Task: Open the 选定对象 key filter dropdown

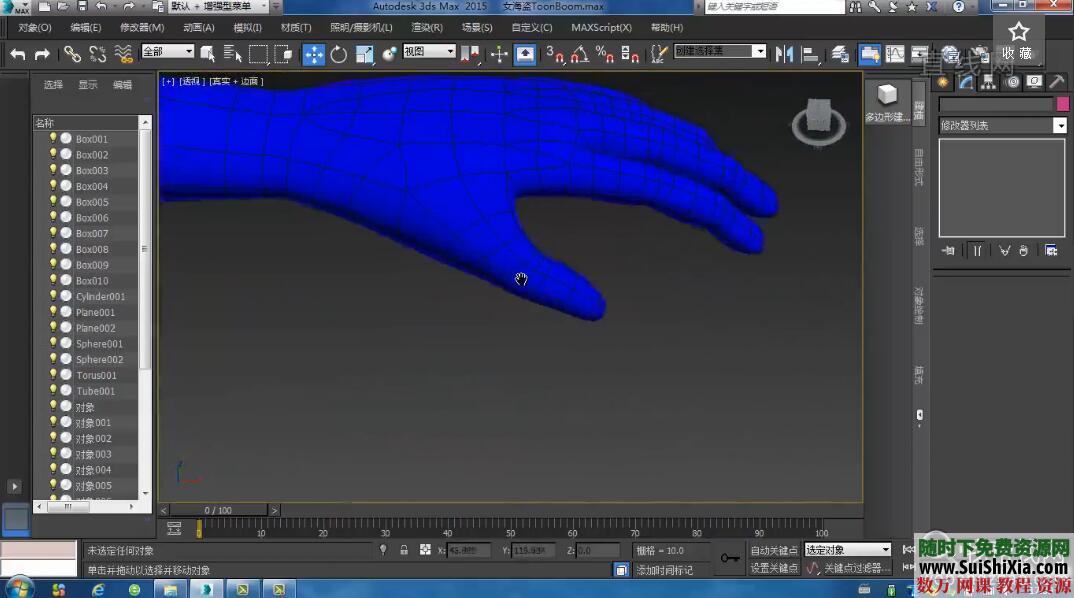Action: coord(848,550)
